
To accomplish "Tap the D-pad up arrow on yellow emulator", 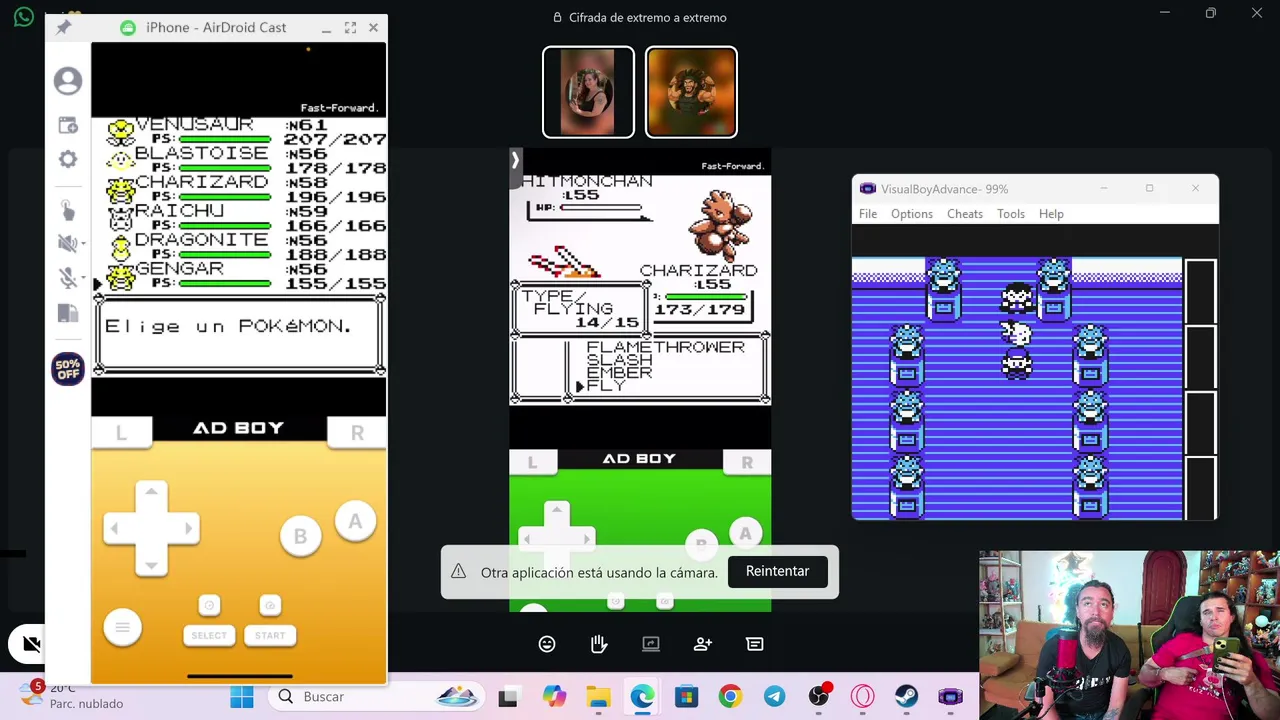I will (151, 493).
